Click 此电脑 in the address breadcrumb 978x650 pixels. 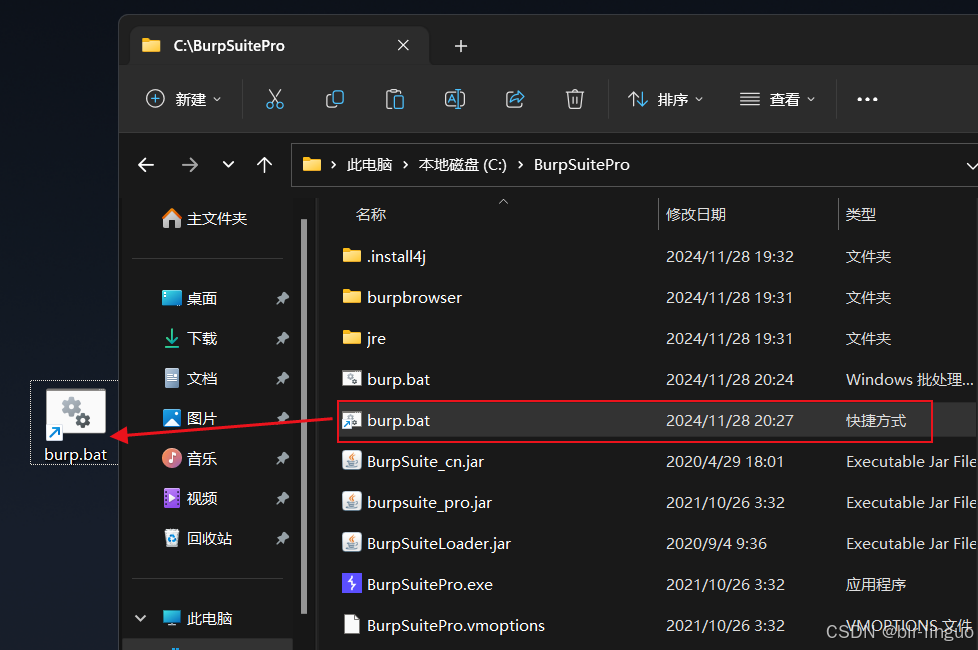(x=369, y=165)
